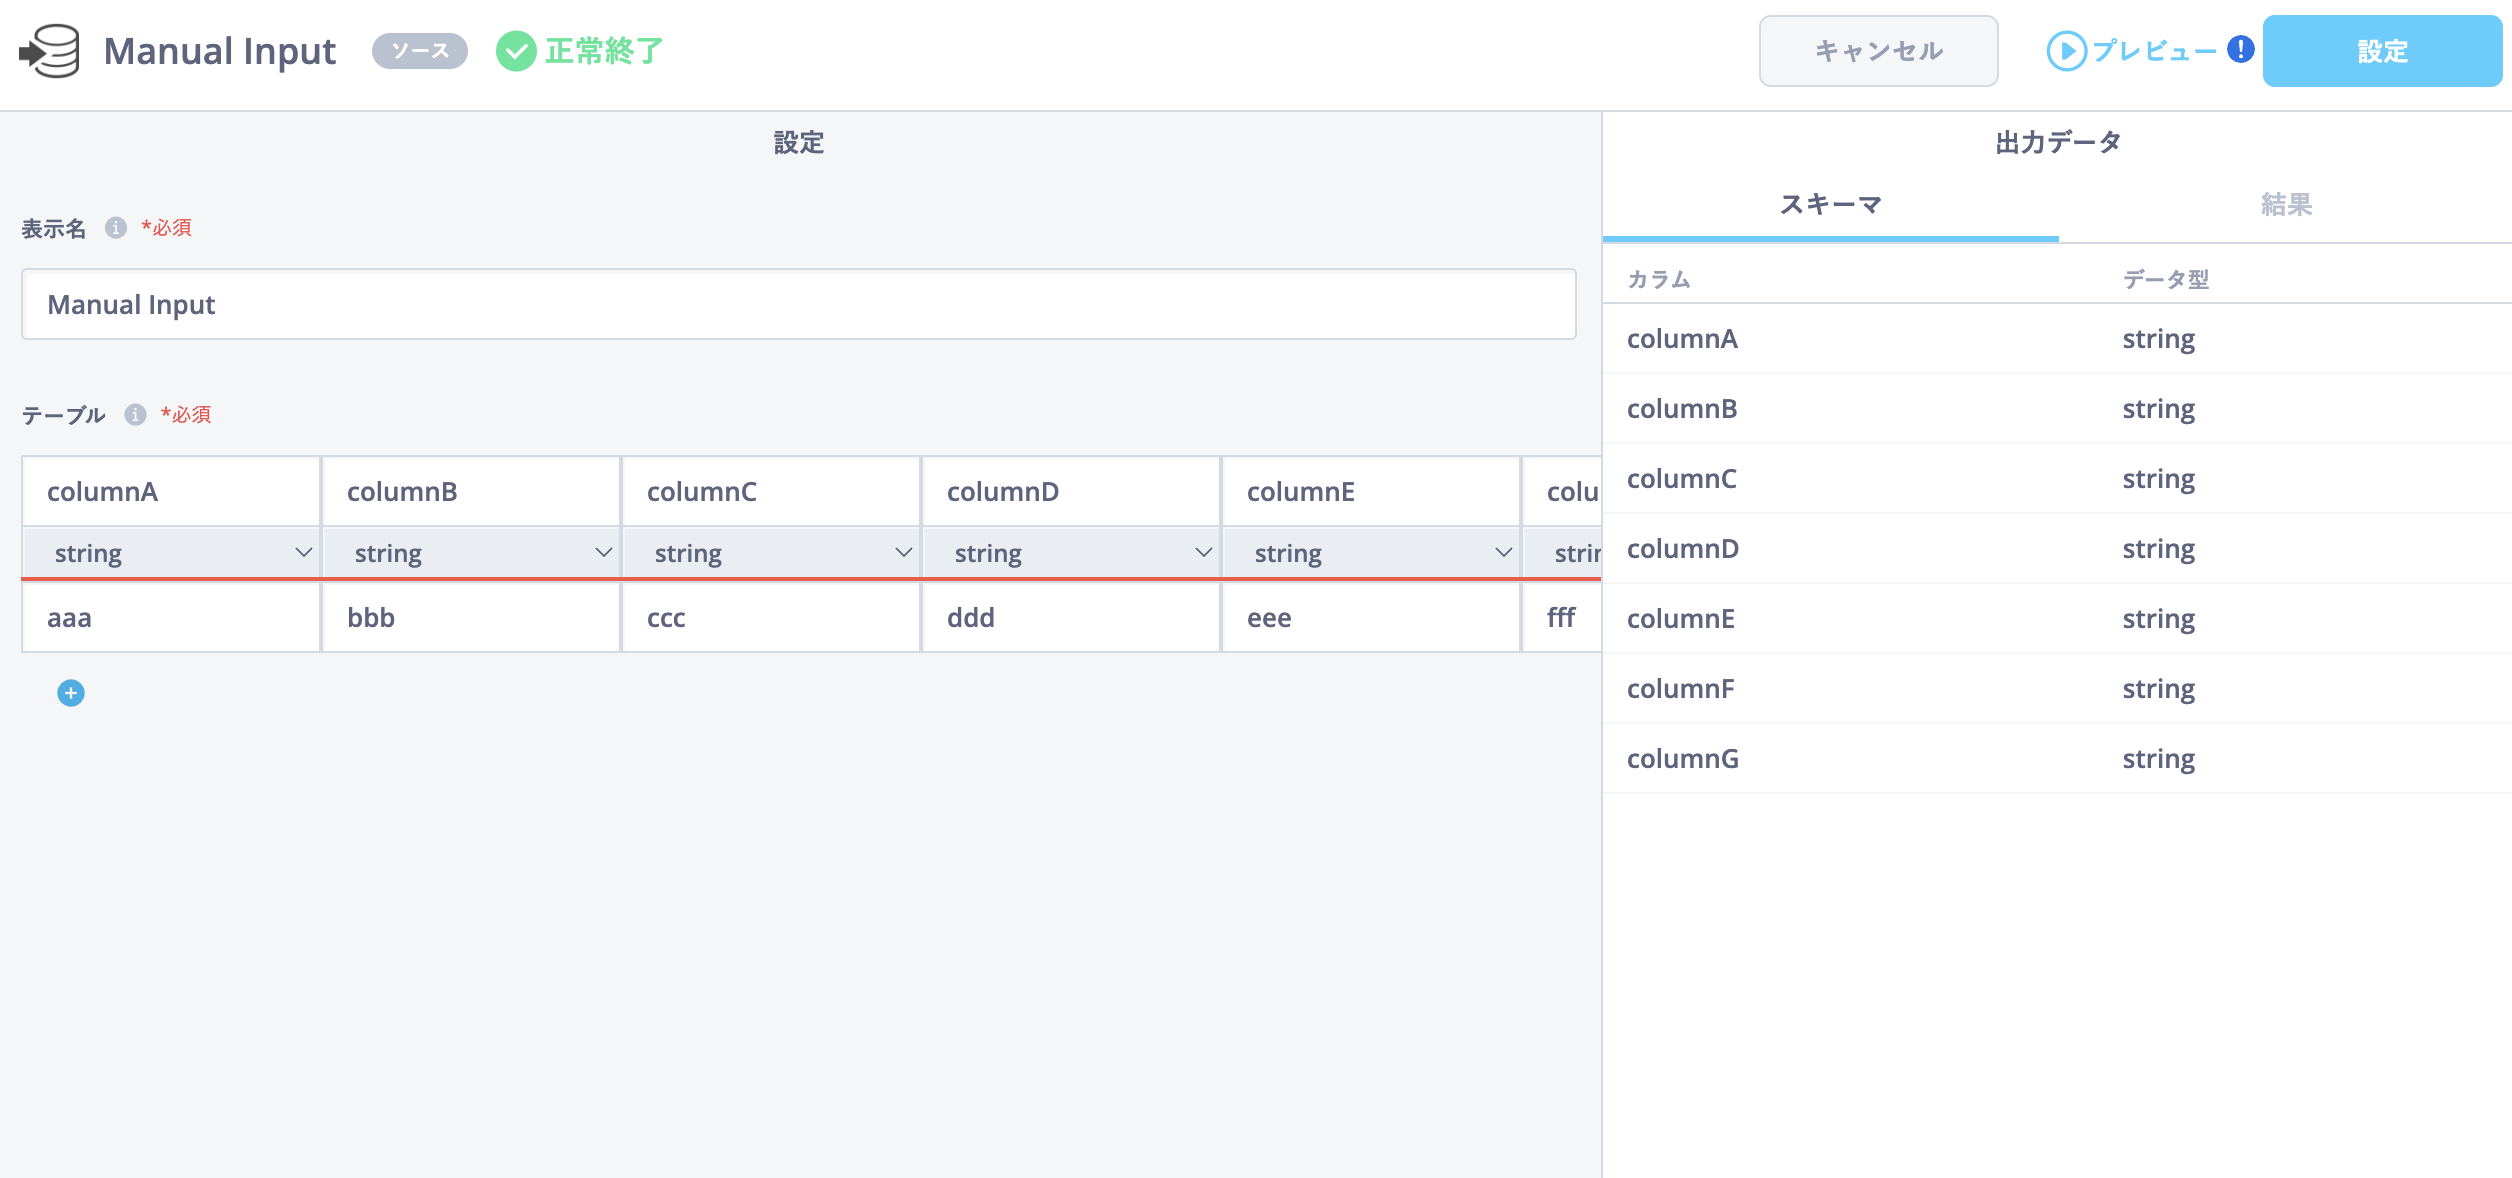Click the cell containing aaa
The width and height of the screenshot is (2512, 1178).
(171, 618)
